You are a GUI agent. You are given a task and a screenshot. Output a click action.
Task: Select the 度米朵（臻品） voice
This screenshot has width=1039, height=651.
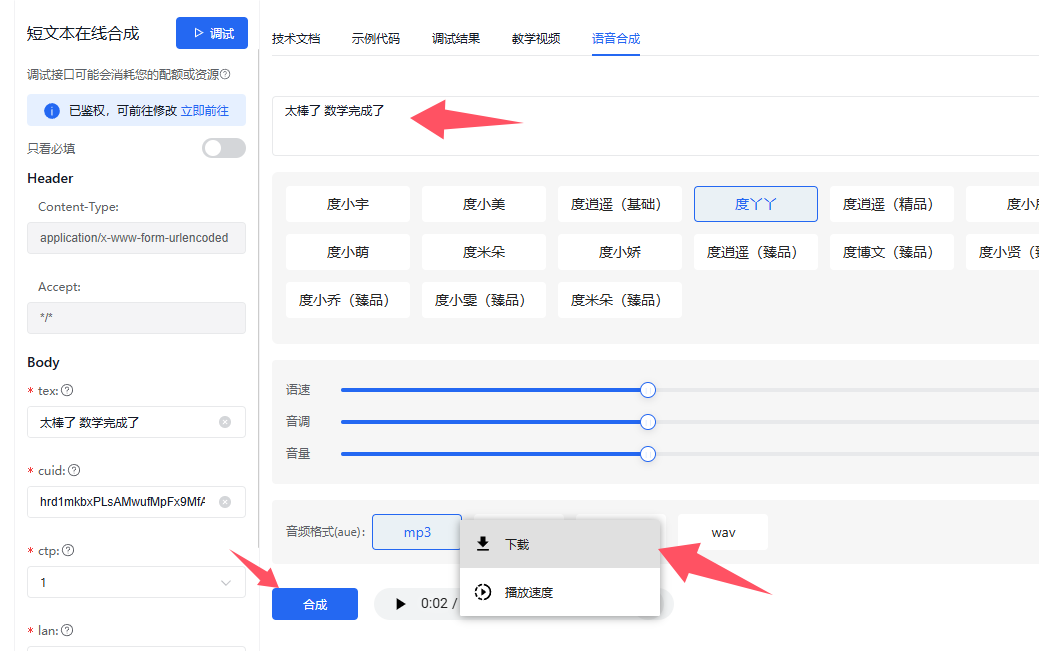(620, 300)
